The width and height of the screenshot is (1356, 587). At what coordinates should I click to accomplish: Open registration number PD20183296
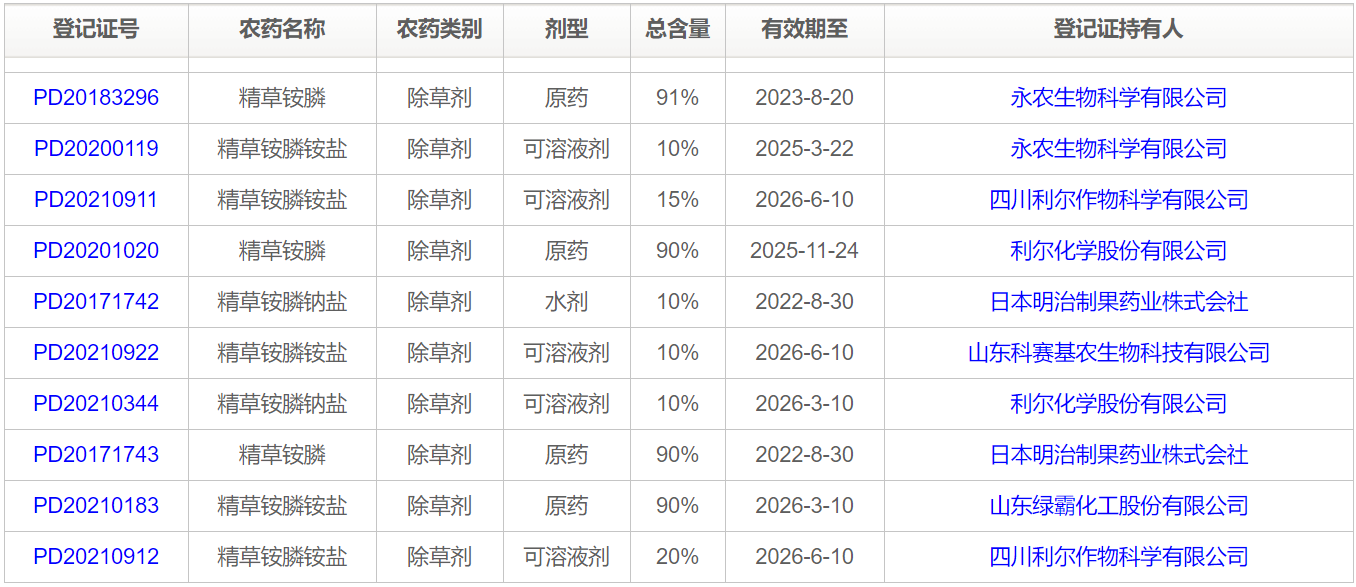[x=96, y=98]
